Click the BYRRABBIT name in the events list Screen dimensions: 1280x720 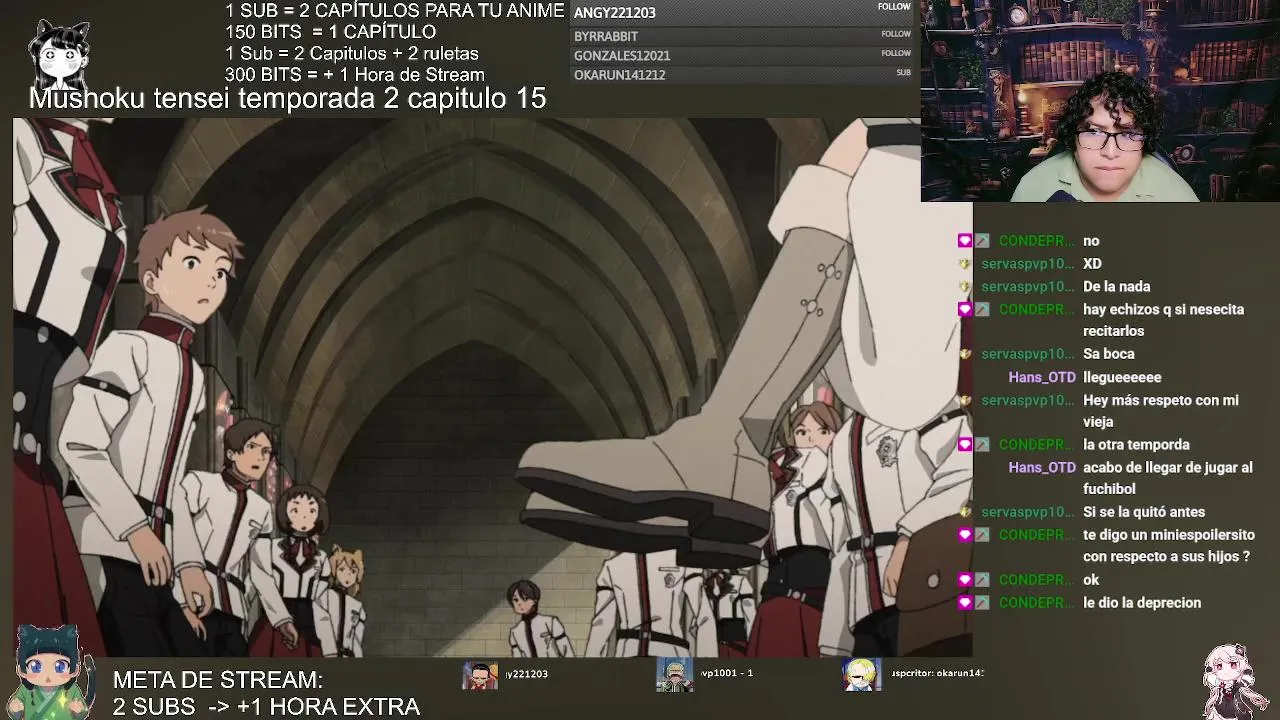click(x=606, y=36)
